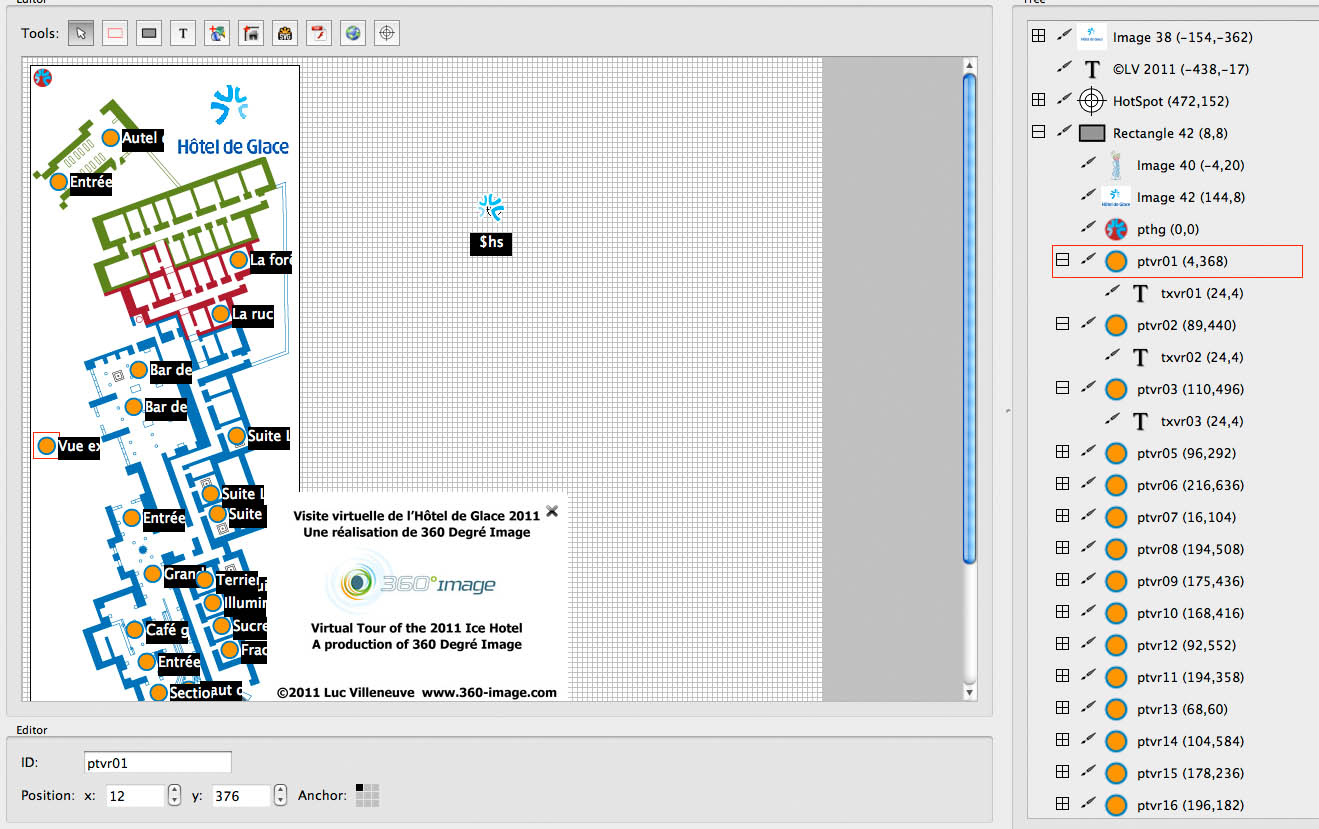
Task: Set anchor using the Anchor grid
Action: coord(368,796)
